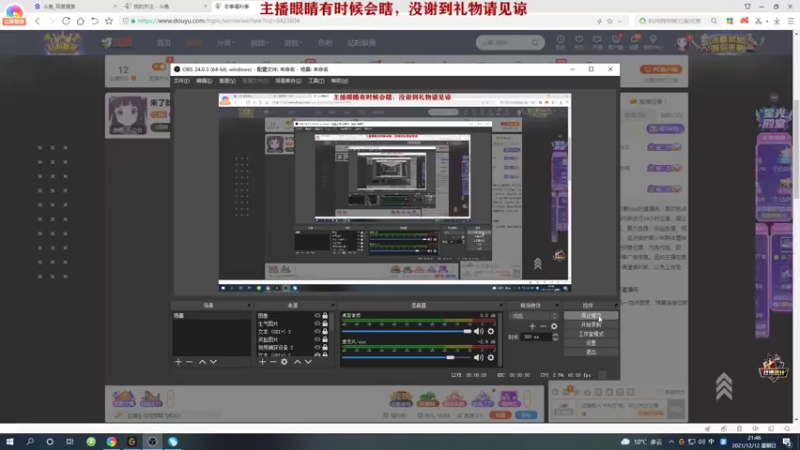800x450 pixels.
Task: Open source properties gear icon
Action: (284, 362)
